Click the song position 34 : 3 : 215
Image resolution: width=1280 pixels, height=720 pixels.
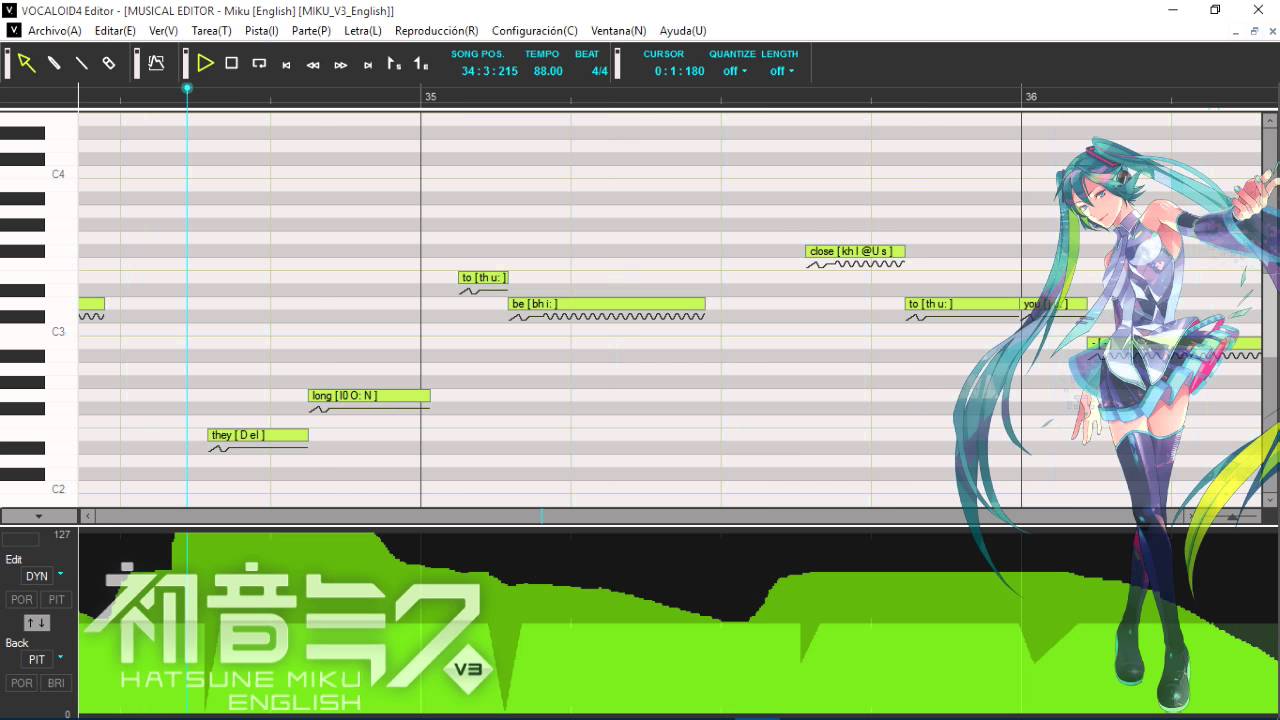(x=489, y=71)
